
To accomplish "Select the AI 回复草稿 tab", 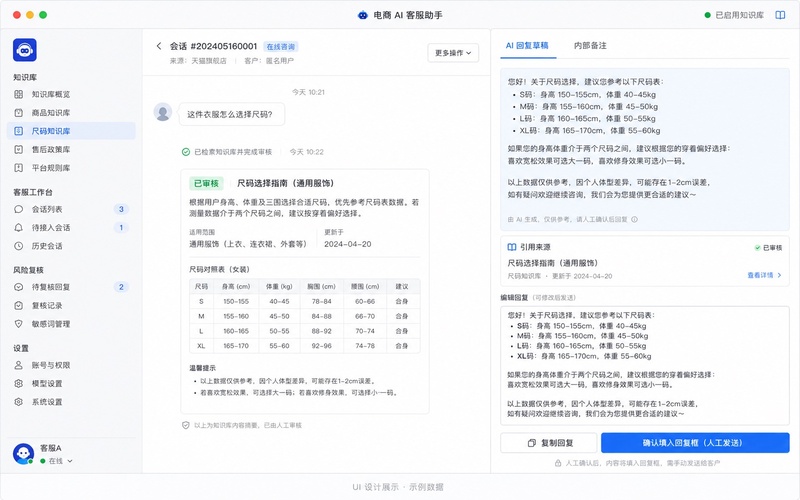I will [x=527, y=45].
